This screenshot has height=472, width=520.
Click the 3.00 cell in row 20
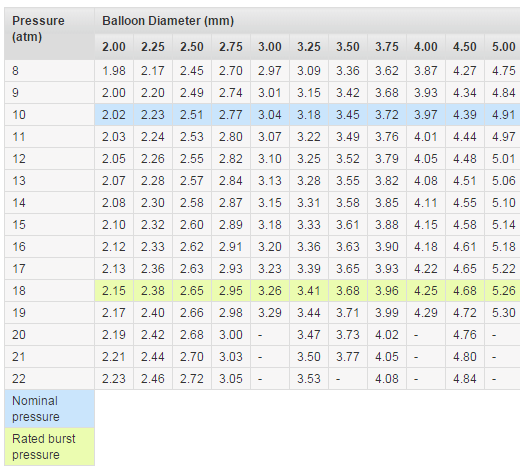coord(231,335)
